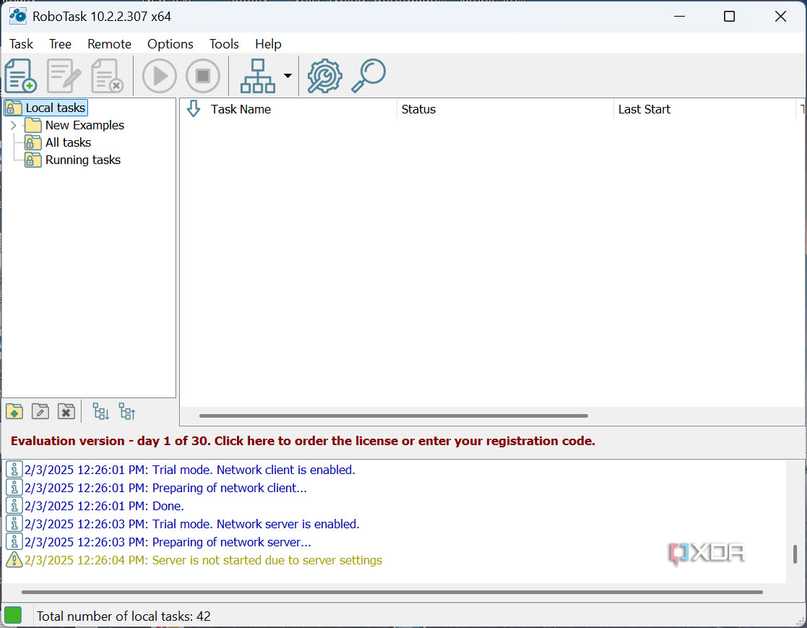Select the Local tasks tree node
The width and height of the screenshot is (807, 628).
(x=55, y=108)
